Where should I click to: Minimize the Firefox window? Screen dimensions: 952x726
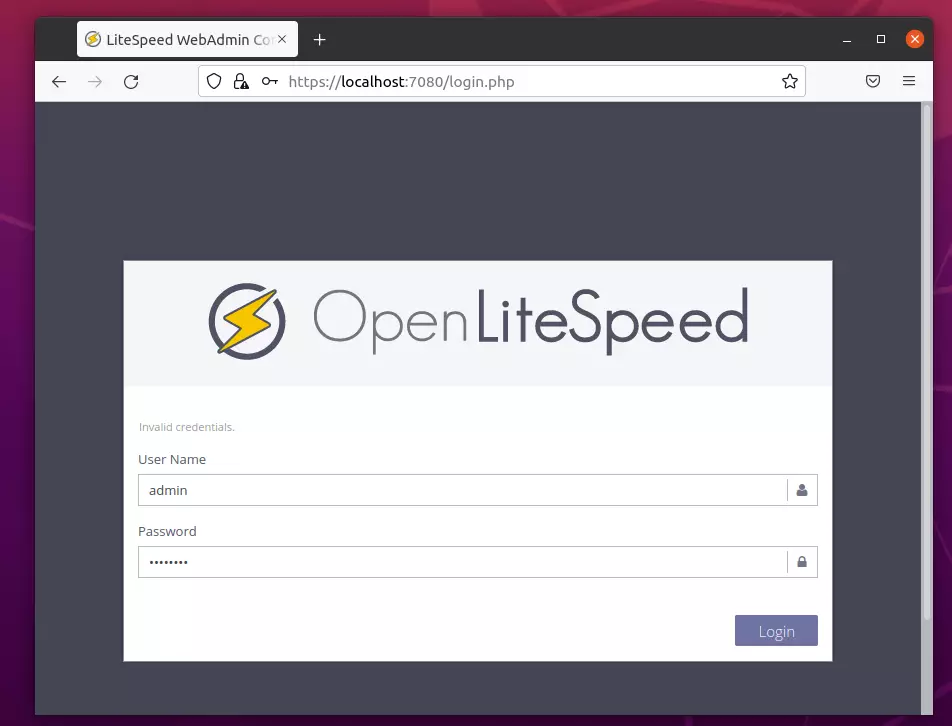[846, 39]
